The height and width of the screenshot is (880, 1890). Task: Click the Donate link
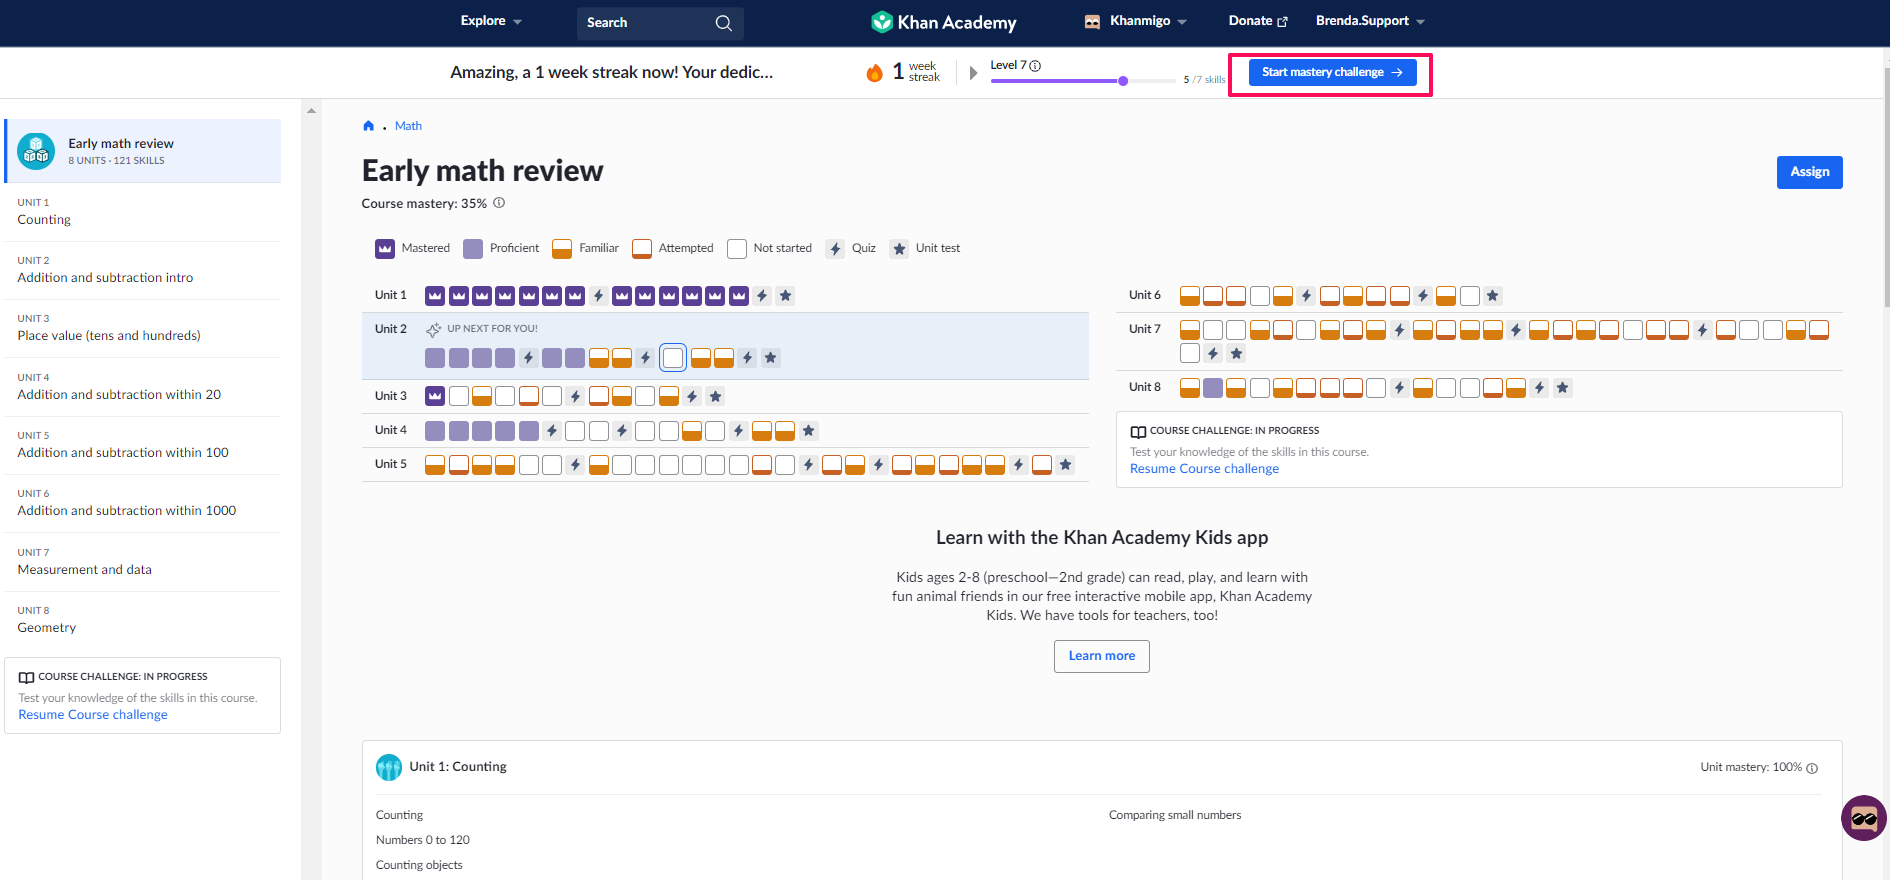[1258, 21]
